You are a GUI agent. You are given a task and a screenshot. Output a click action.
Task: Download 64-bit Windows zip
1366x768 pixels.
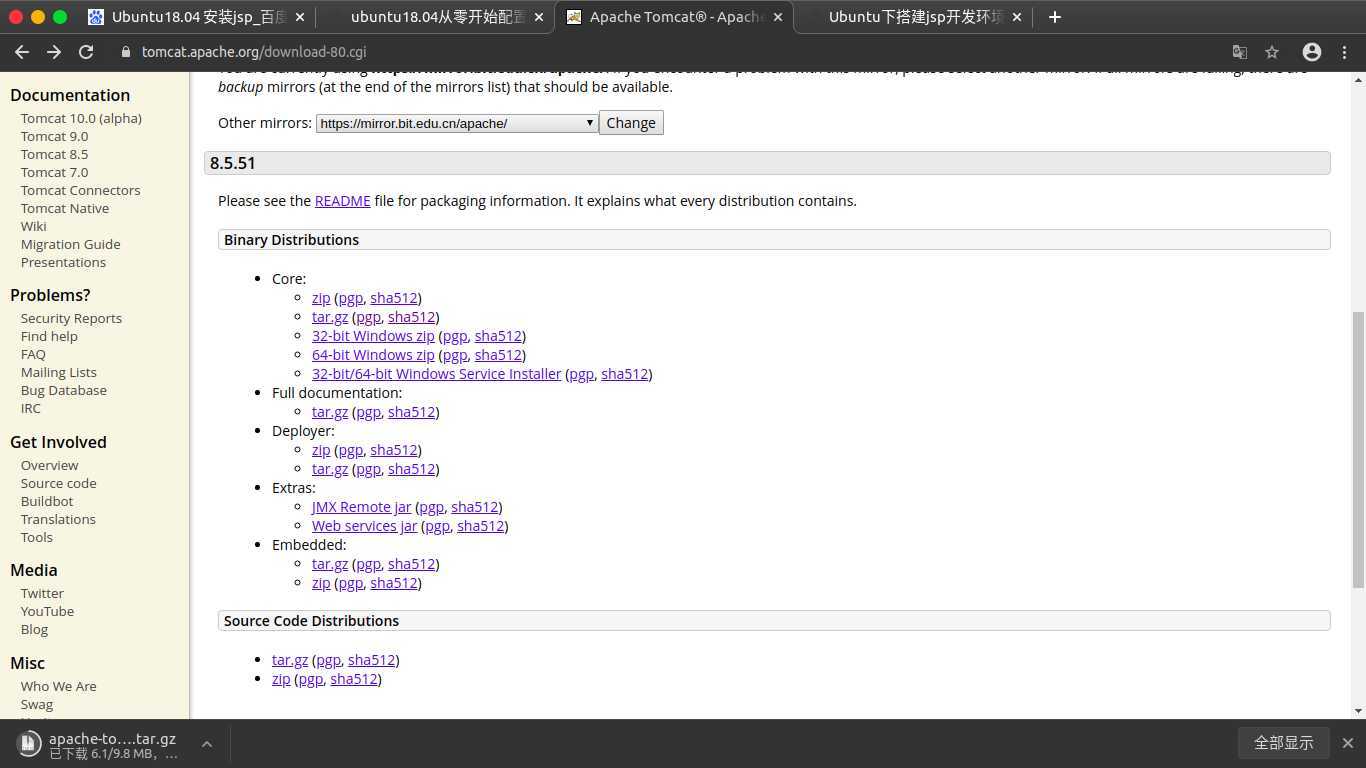coord(373,355)
